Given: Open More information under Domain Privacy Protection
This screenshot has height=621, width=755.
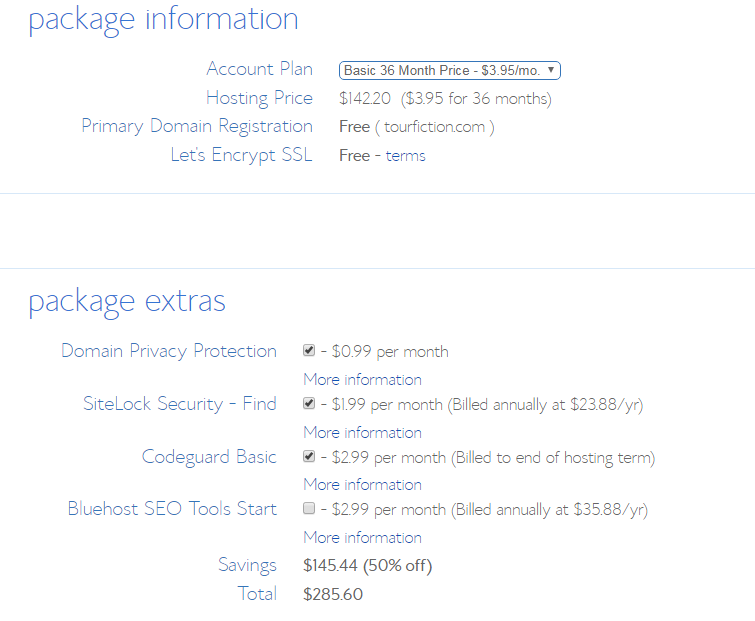Looking at the screenshot, I should tap(362, 379).
